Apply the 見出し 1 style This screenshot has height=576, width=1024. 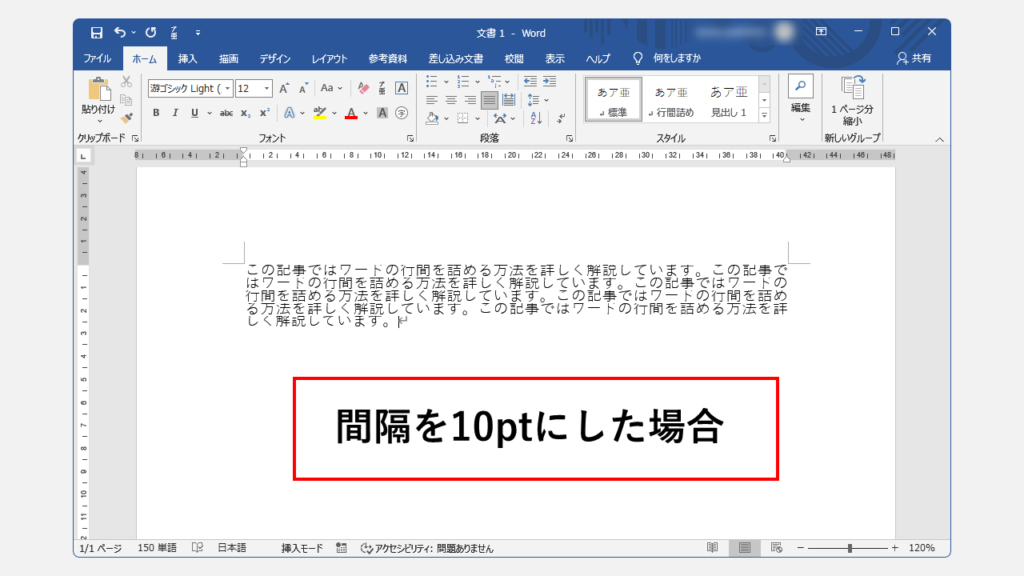tap(729, 101)
